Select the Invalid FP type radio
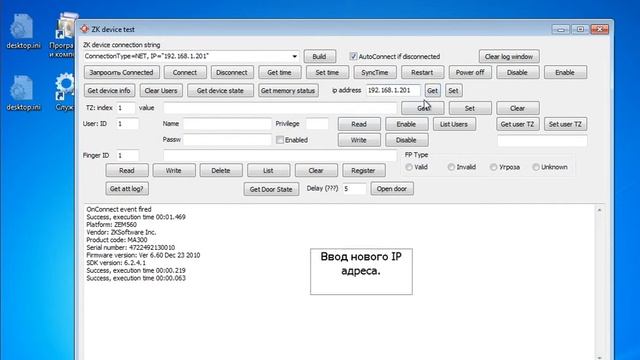The height and width of the screenshot is (360, 640). point(451,167)
